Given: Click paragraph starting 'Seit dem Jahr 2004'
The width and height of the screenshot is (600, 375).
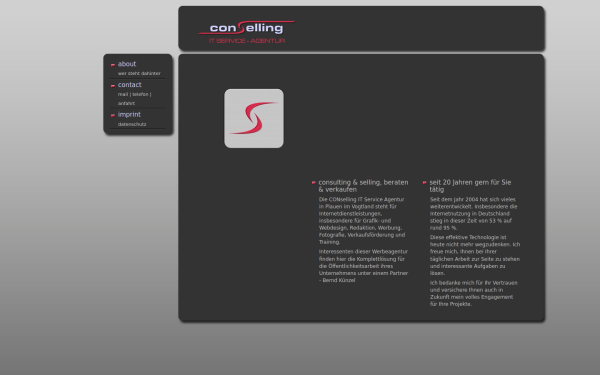Looking at the screenshot, I should 474,214.
